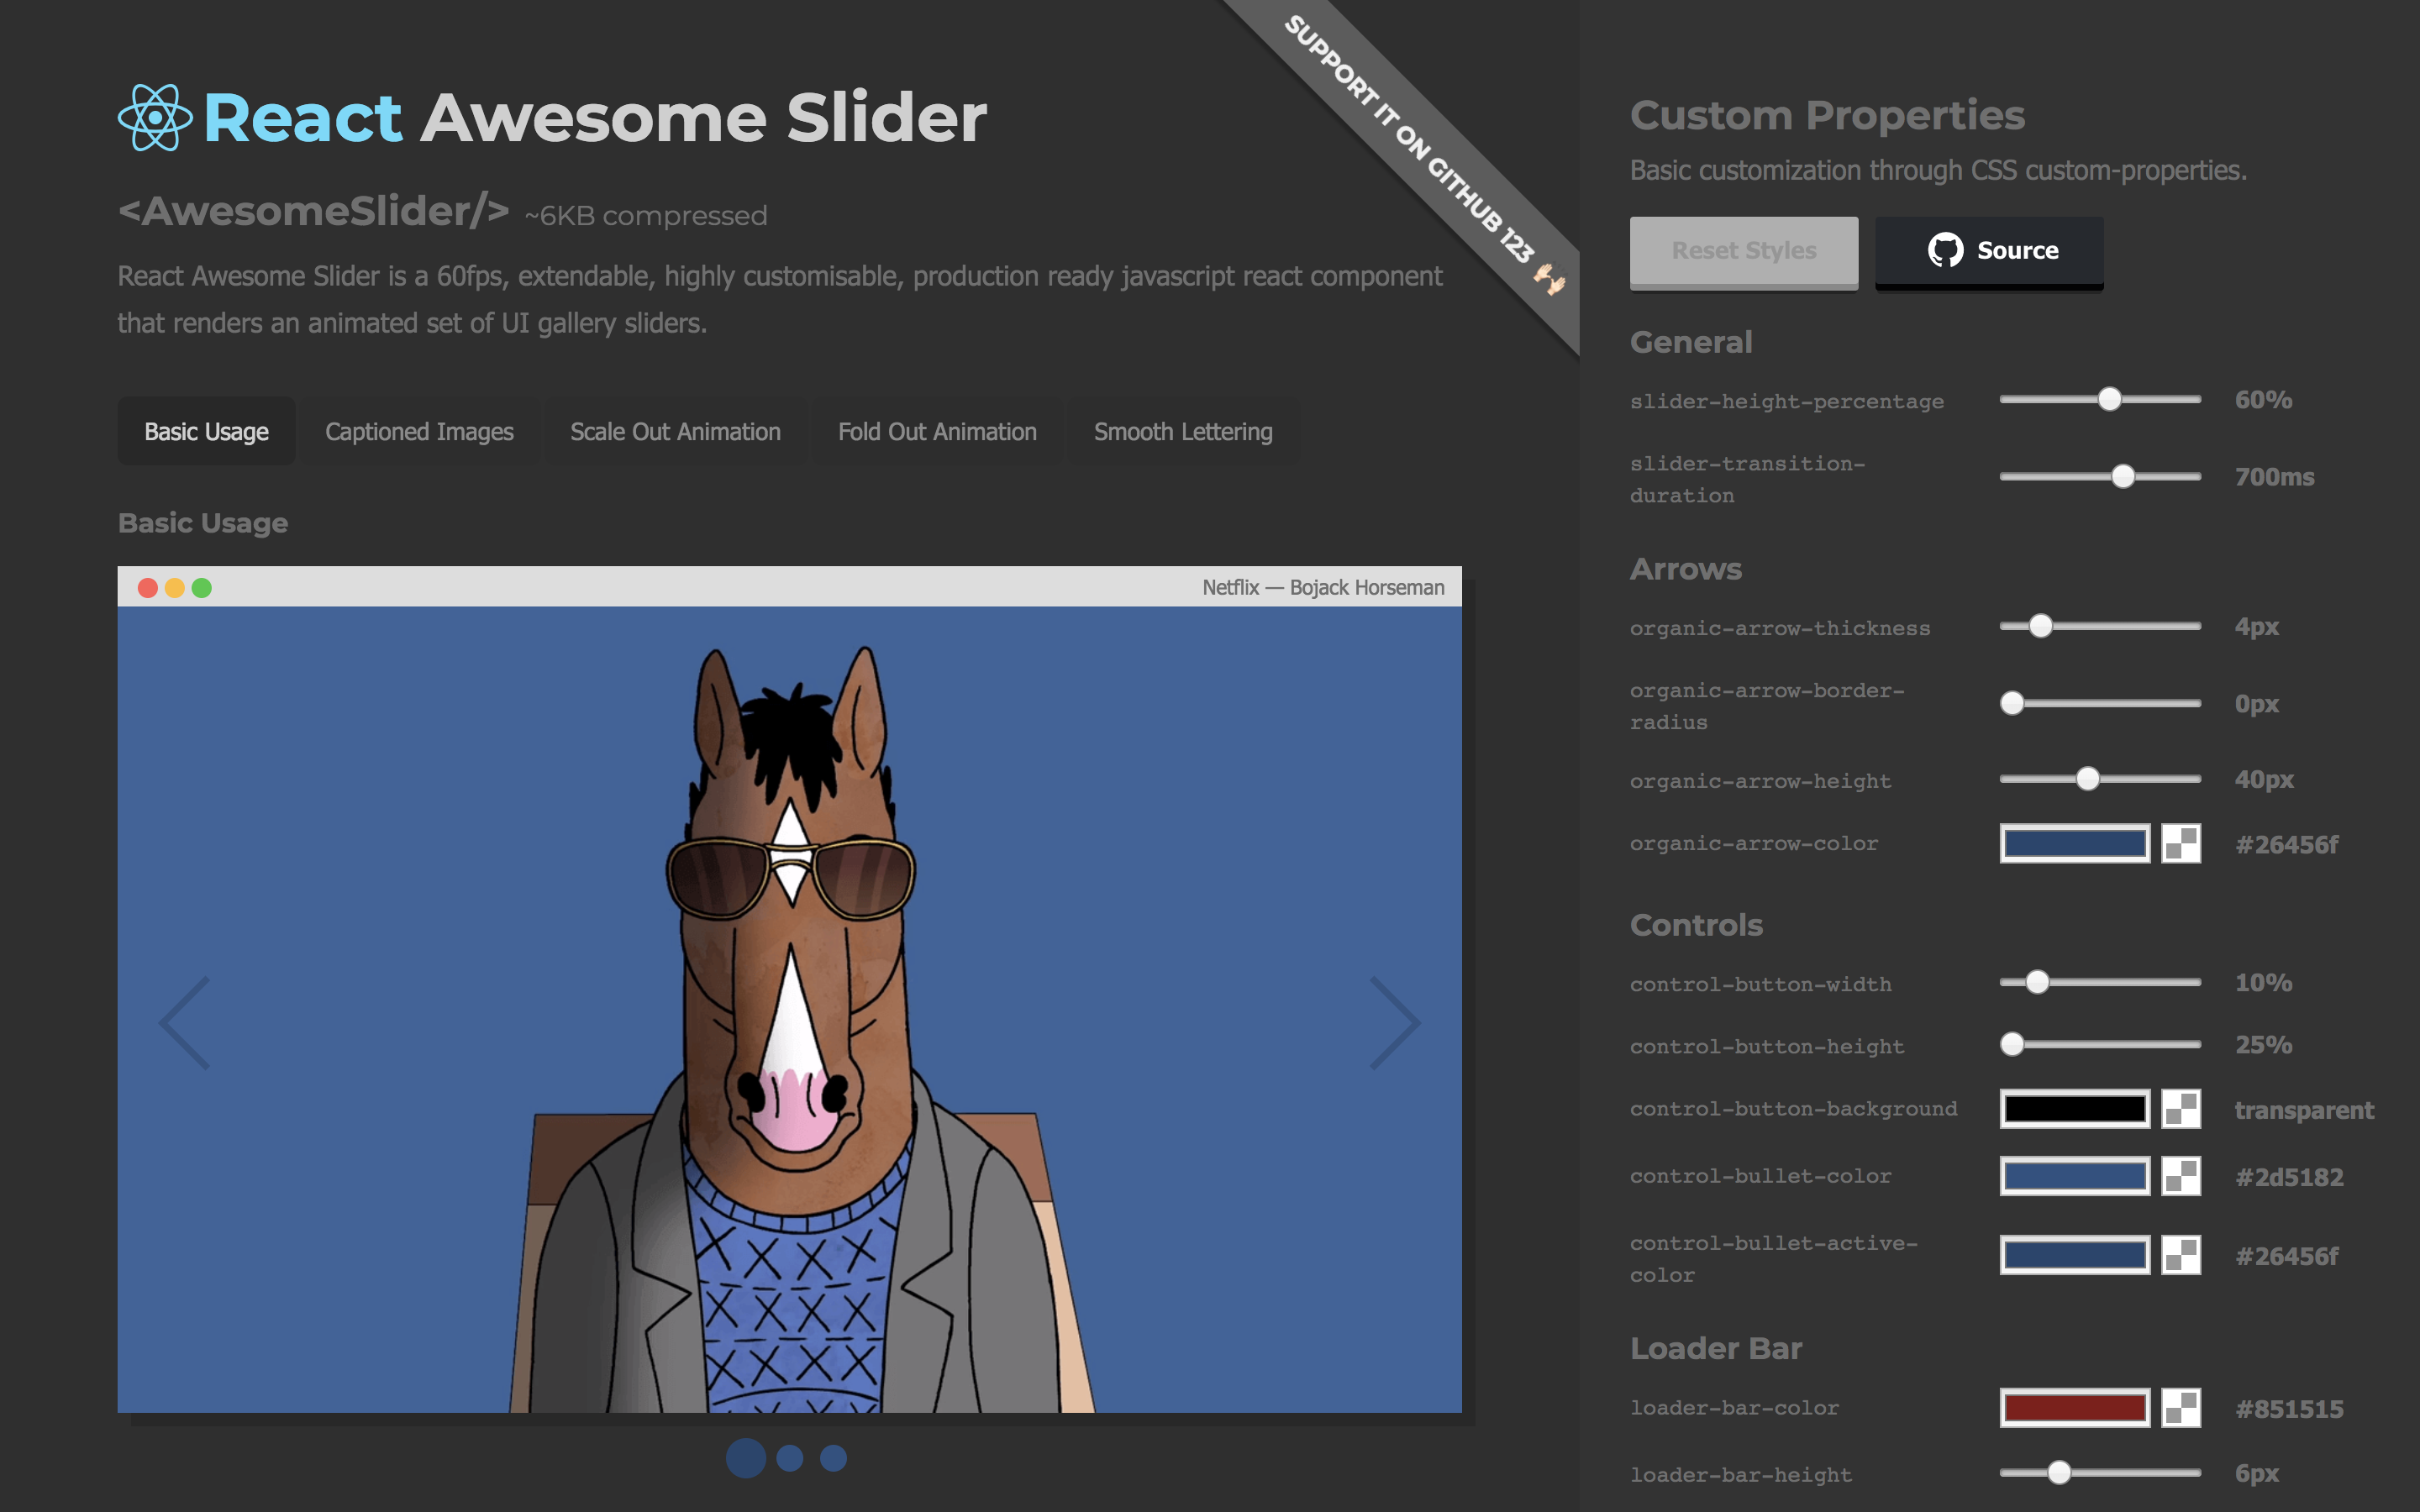Toggle transparency checker for control-button-background
Image resolution: width=2420 pixels, height=1512 pixels.
point(2180,1109)
